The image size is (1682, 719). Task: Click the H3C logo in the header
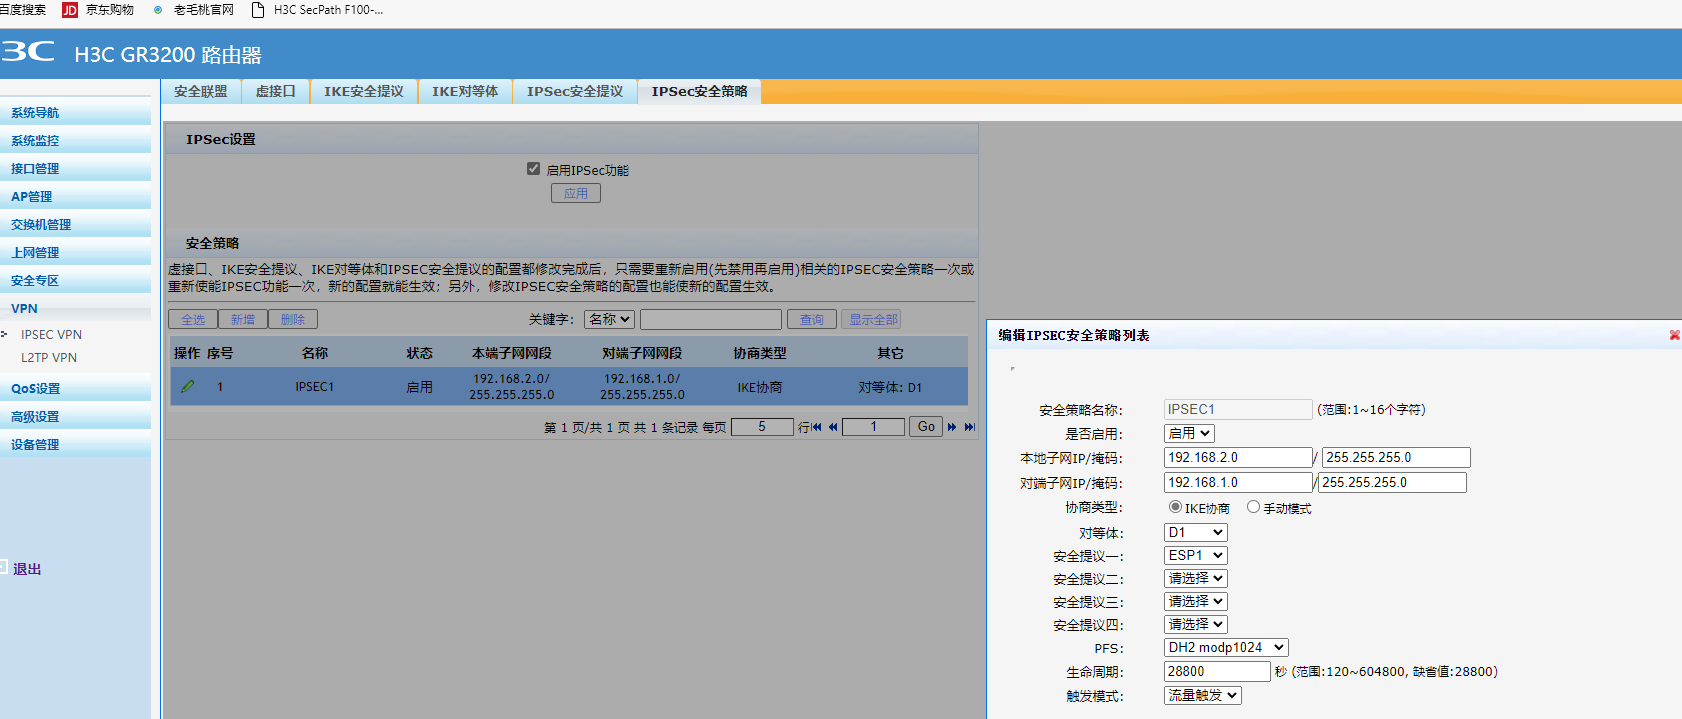click(x=28, y=52)
